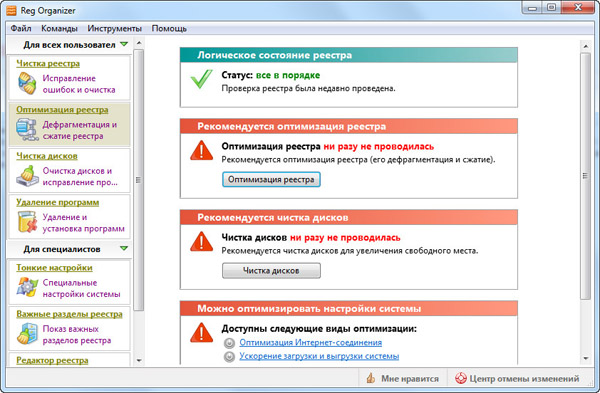Maximize the Reg Organizer window
Screen dimensions: 600x393
coord(551,8)
